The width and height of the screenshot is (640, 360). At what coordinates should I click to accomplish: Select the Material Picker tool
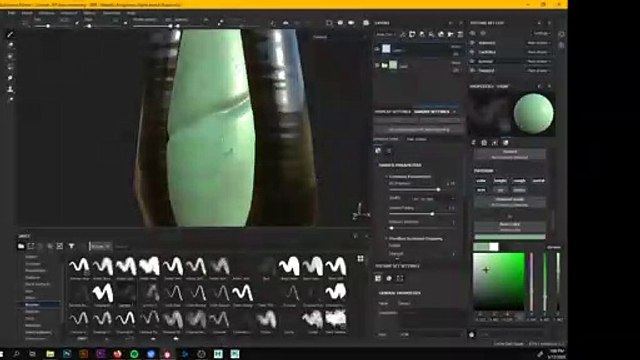tap(10, 99)
